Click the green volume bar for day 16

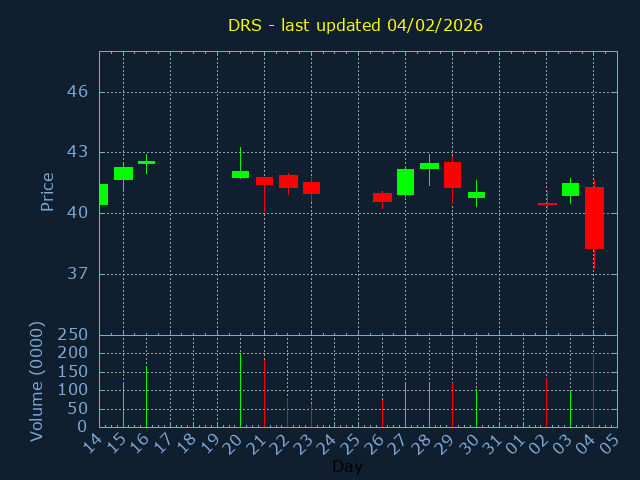(x=146, y=396)
